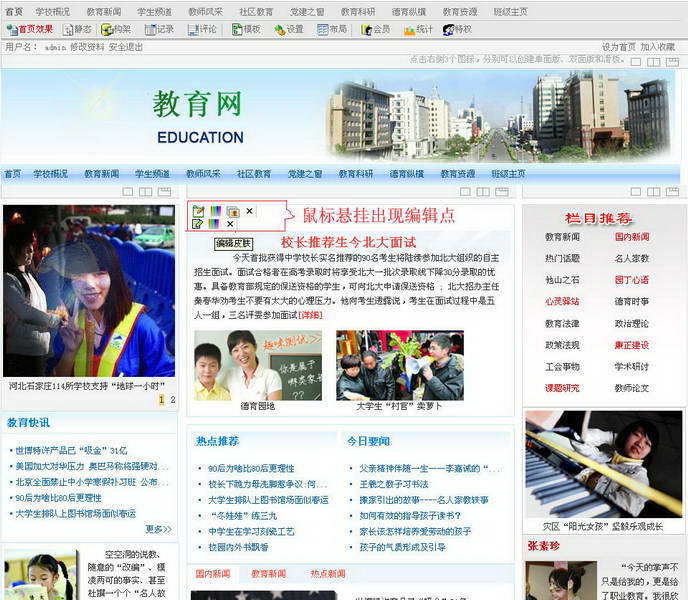
Task: Click the lower-row pencil edit icon in the hover toolbar
Action: click(x=197, y=224)
